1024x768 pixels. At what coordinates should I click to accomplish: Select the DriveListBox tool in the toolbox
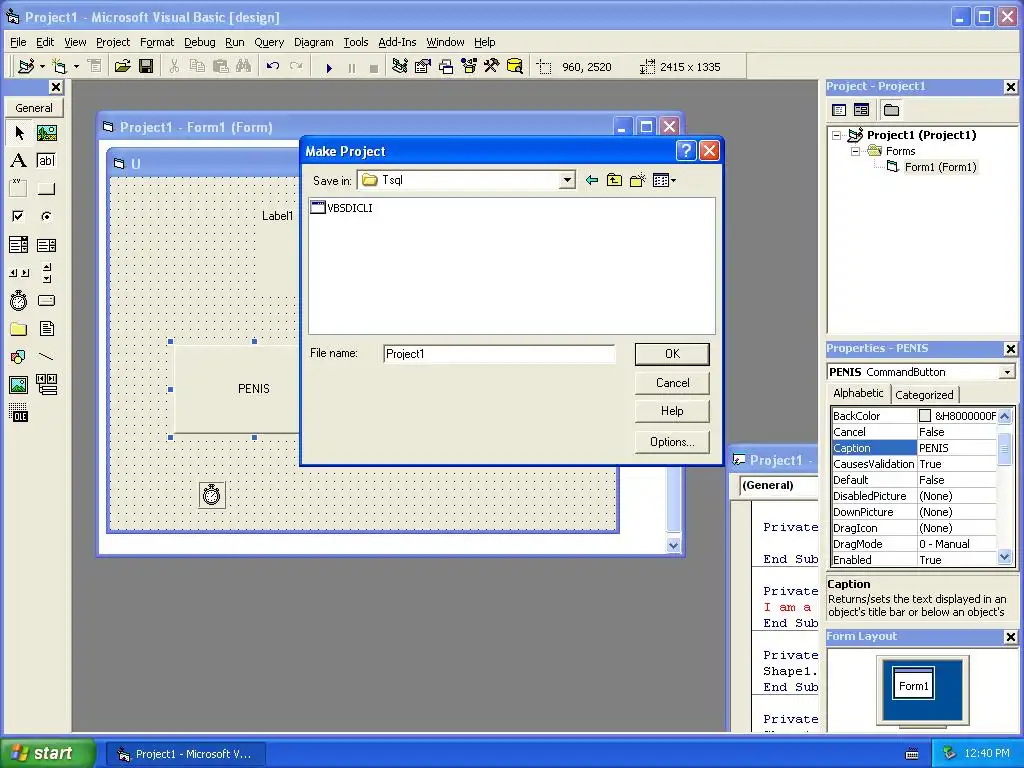pyautogui.click(x=46, y=300)
